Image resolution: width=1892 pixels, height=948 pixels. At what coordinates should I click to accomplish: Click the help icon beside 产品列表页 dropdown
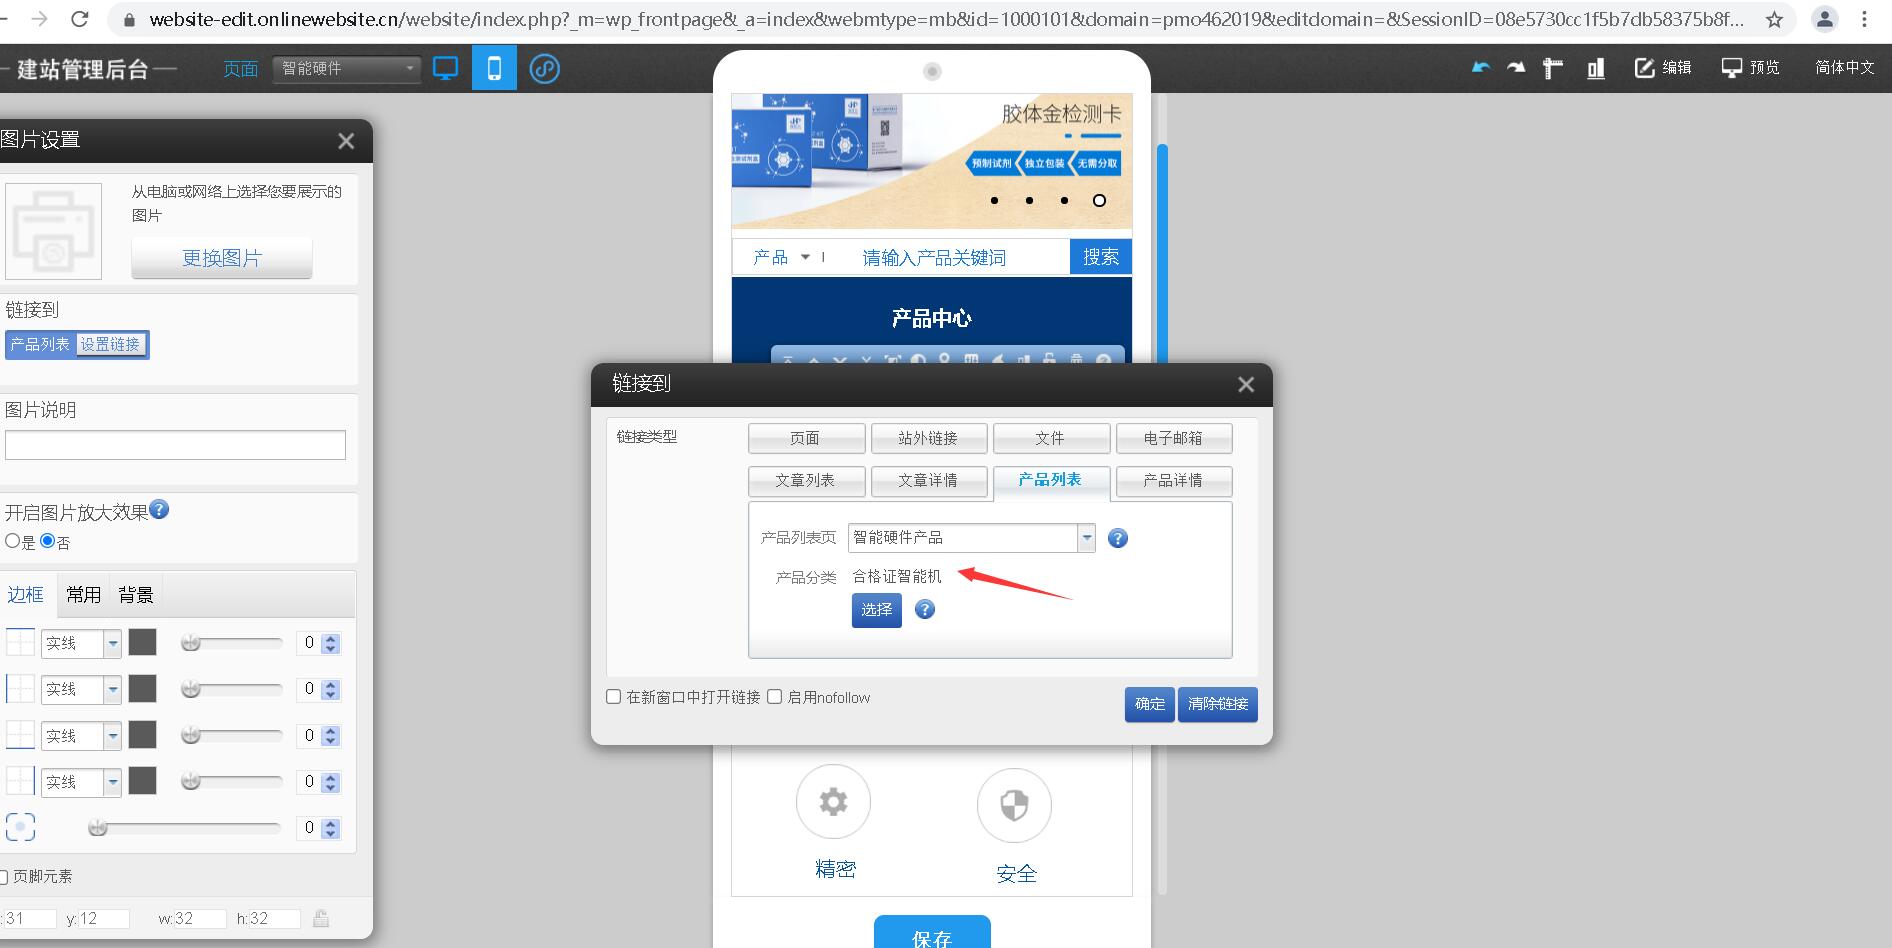click(x=1117, y=538)
